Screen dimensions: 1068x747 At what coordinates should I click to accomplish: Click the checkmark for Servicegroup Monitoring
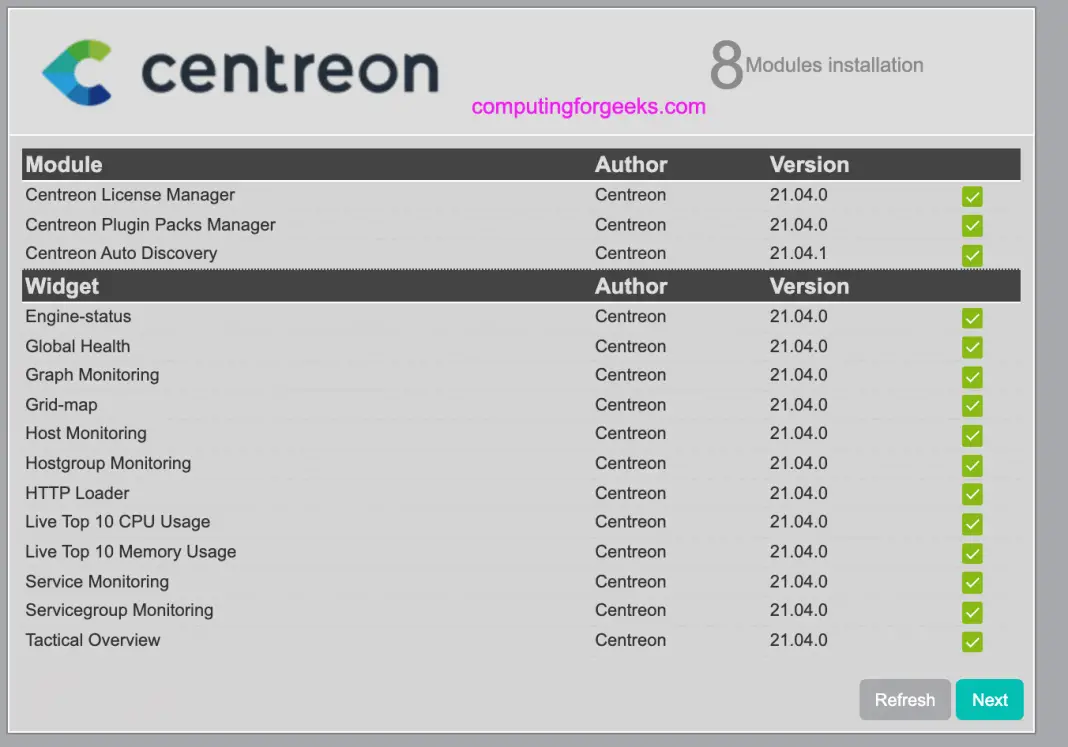pyautogui.click(x=972, y=611)
